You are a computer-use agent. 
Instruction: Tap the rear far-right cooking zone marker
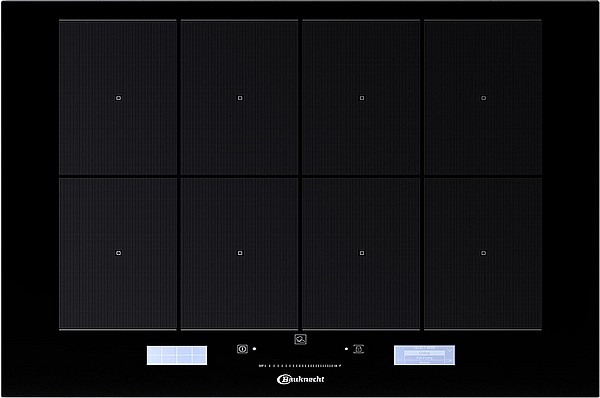(483, 98)
